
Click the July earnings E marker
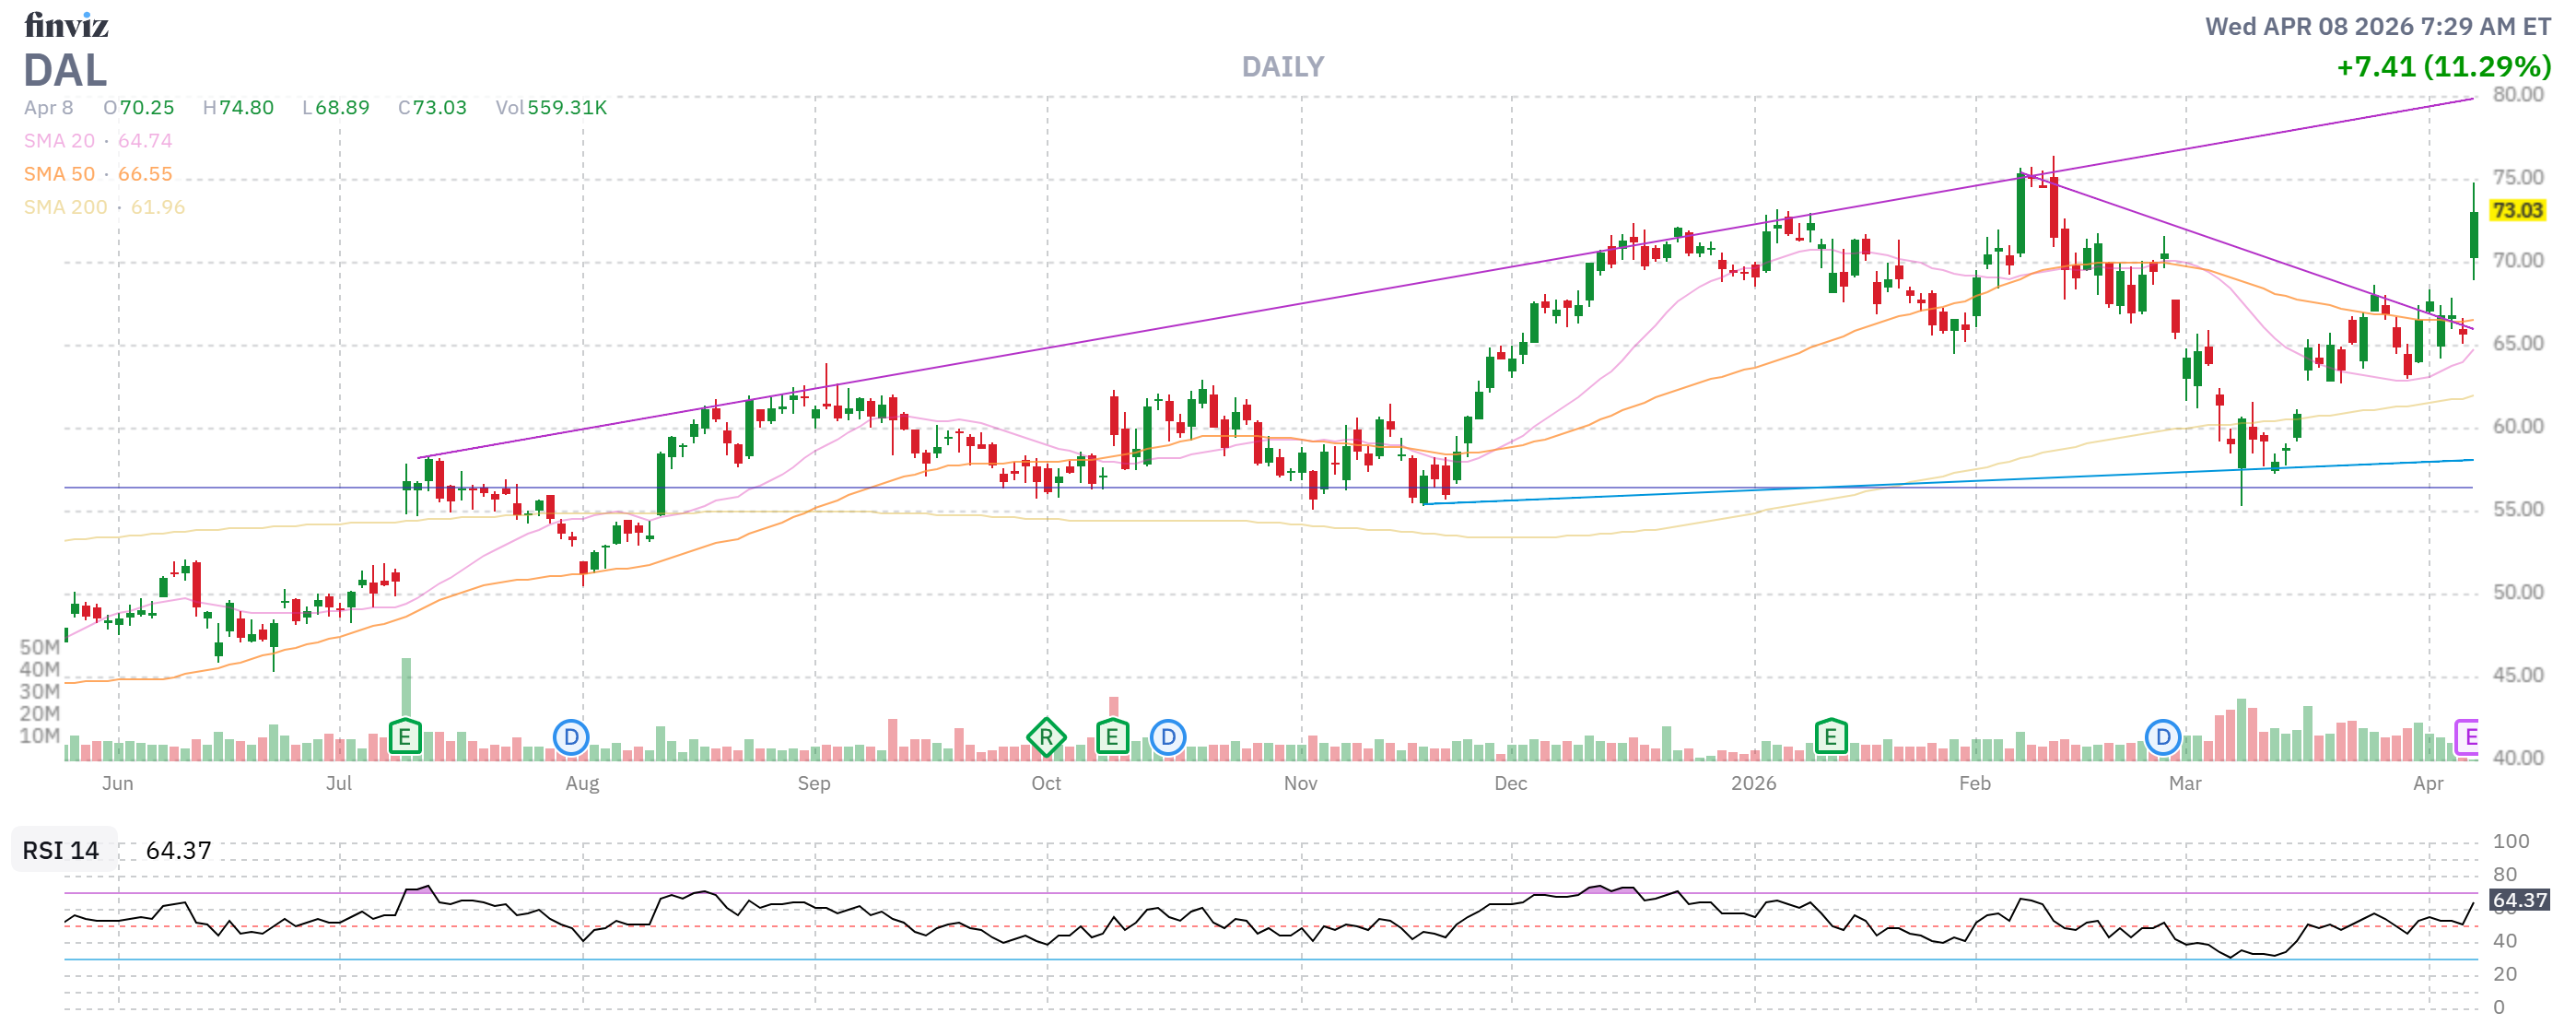pyautogui.click(x=404, y=738)
